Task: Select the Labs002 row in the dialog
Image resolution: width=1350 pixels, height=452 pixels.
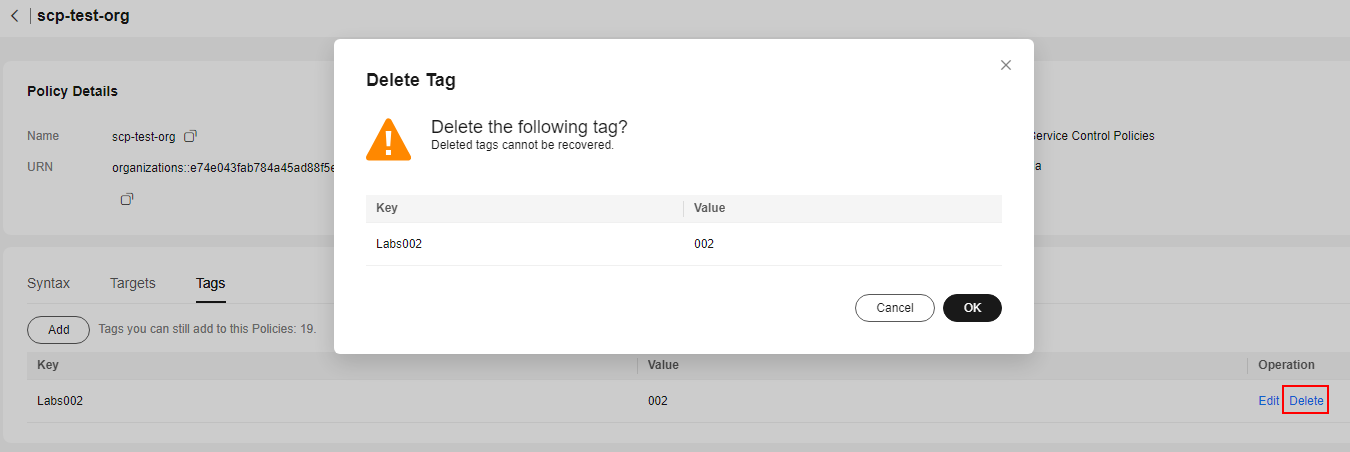Action: tap(684, 244)
